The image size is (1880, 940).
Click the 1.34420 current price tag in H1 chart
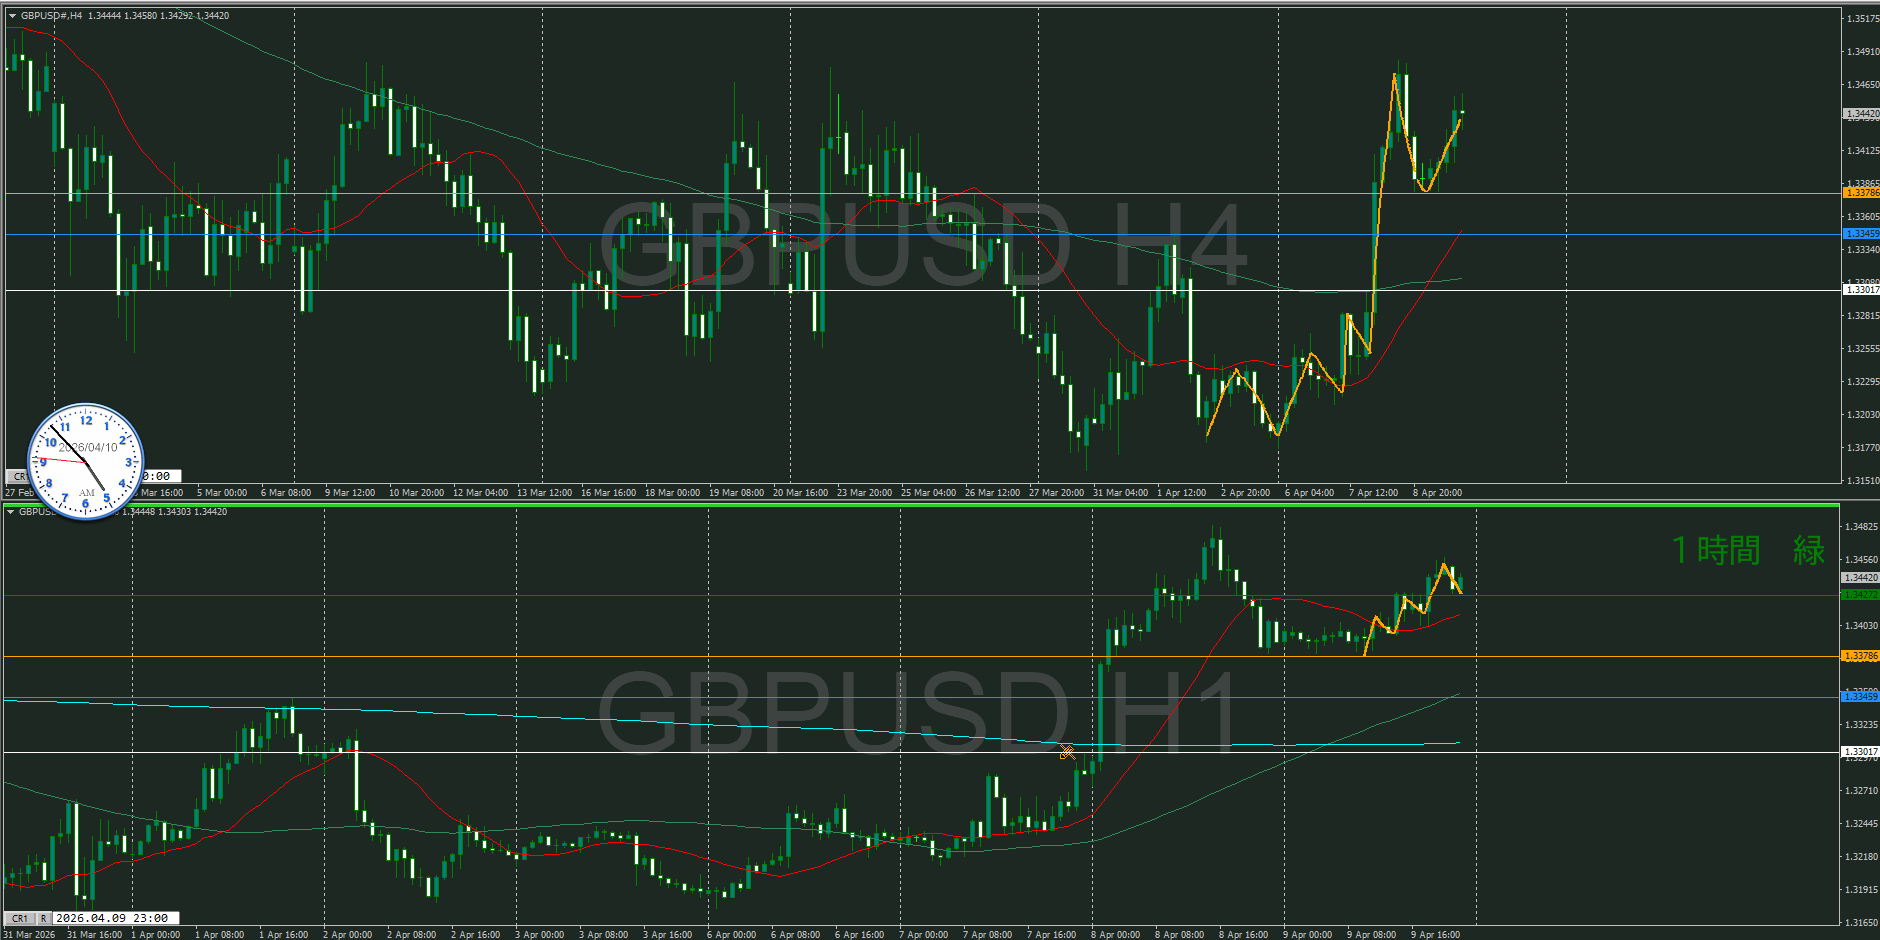1861,577
